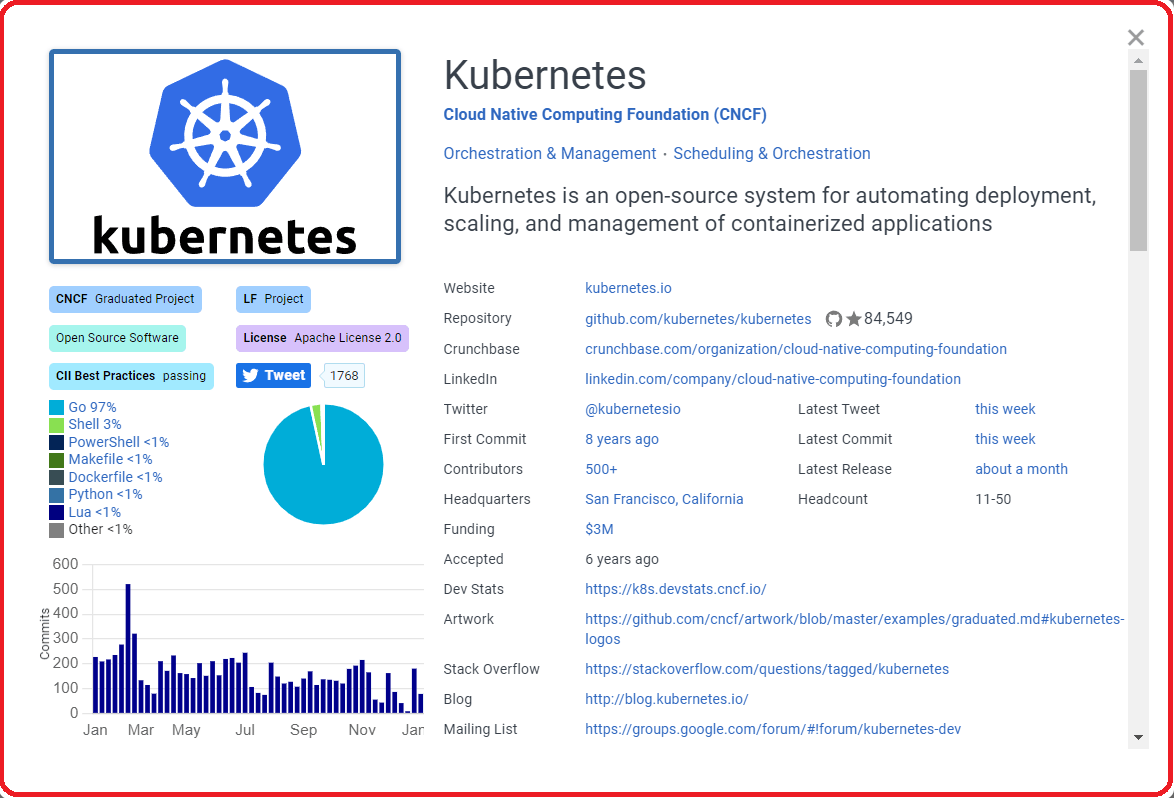Image resolution: width=1174 pixels, height=798 pixels.
Task: Click the Dockerfile legend color square
Action: click(56, 477)
